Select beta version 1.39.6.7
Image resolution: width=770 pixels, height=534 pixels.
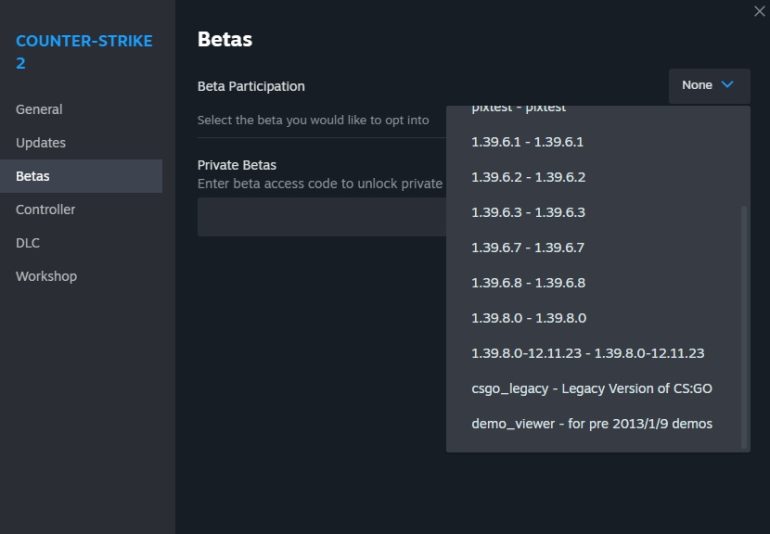528,247
